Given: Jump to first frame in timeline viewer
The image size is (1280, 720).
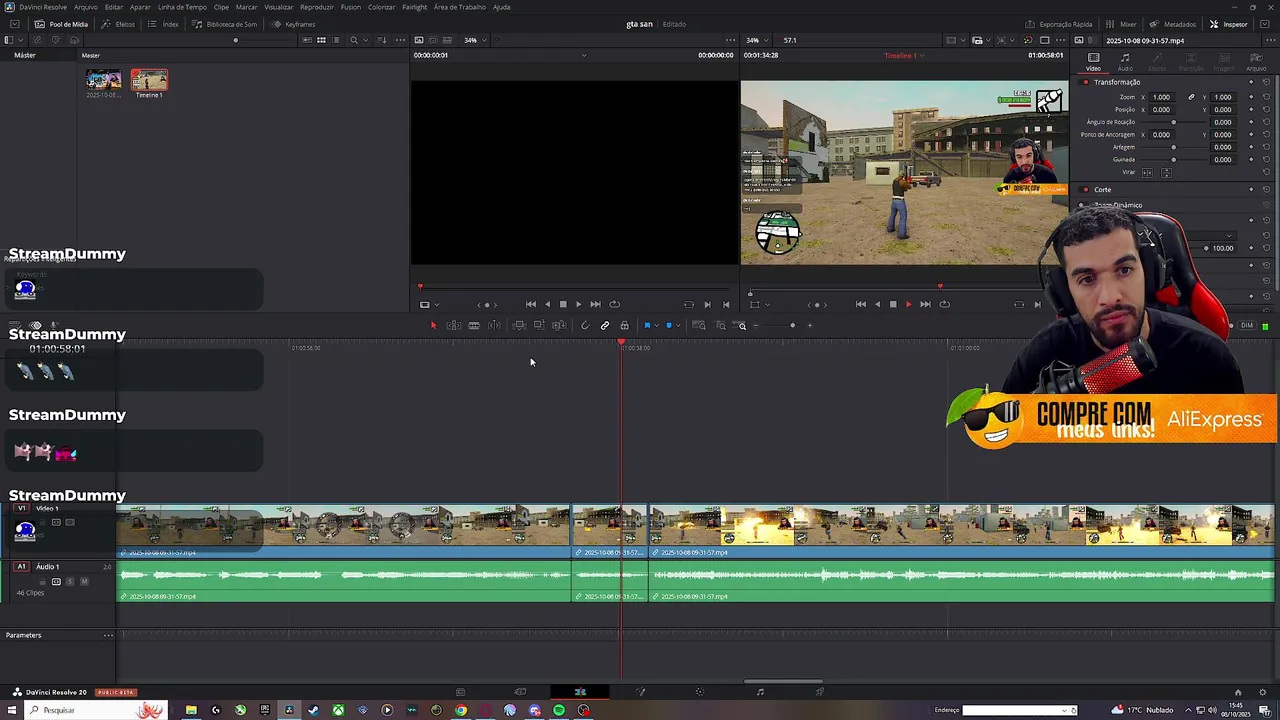Looking at the screenshot, I should coord(860,304).
